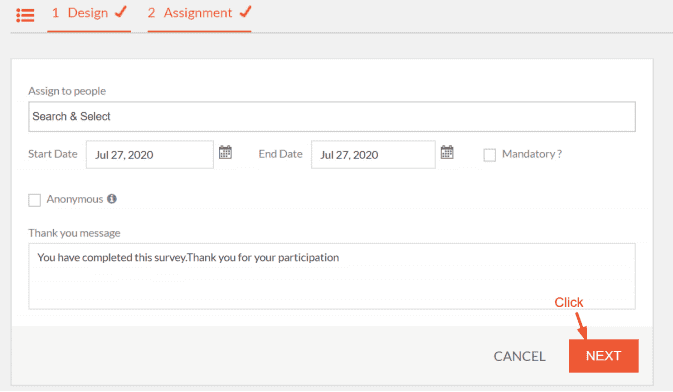Click the checkmark beside Design
The height and width of the screenshot is (392, 673).
121,12
